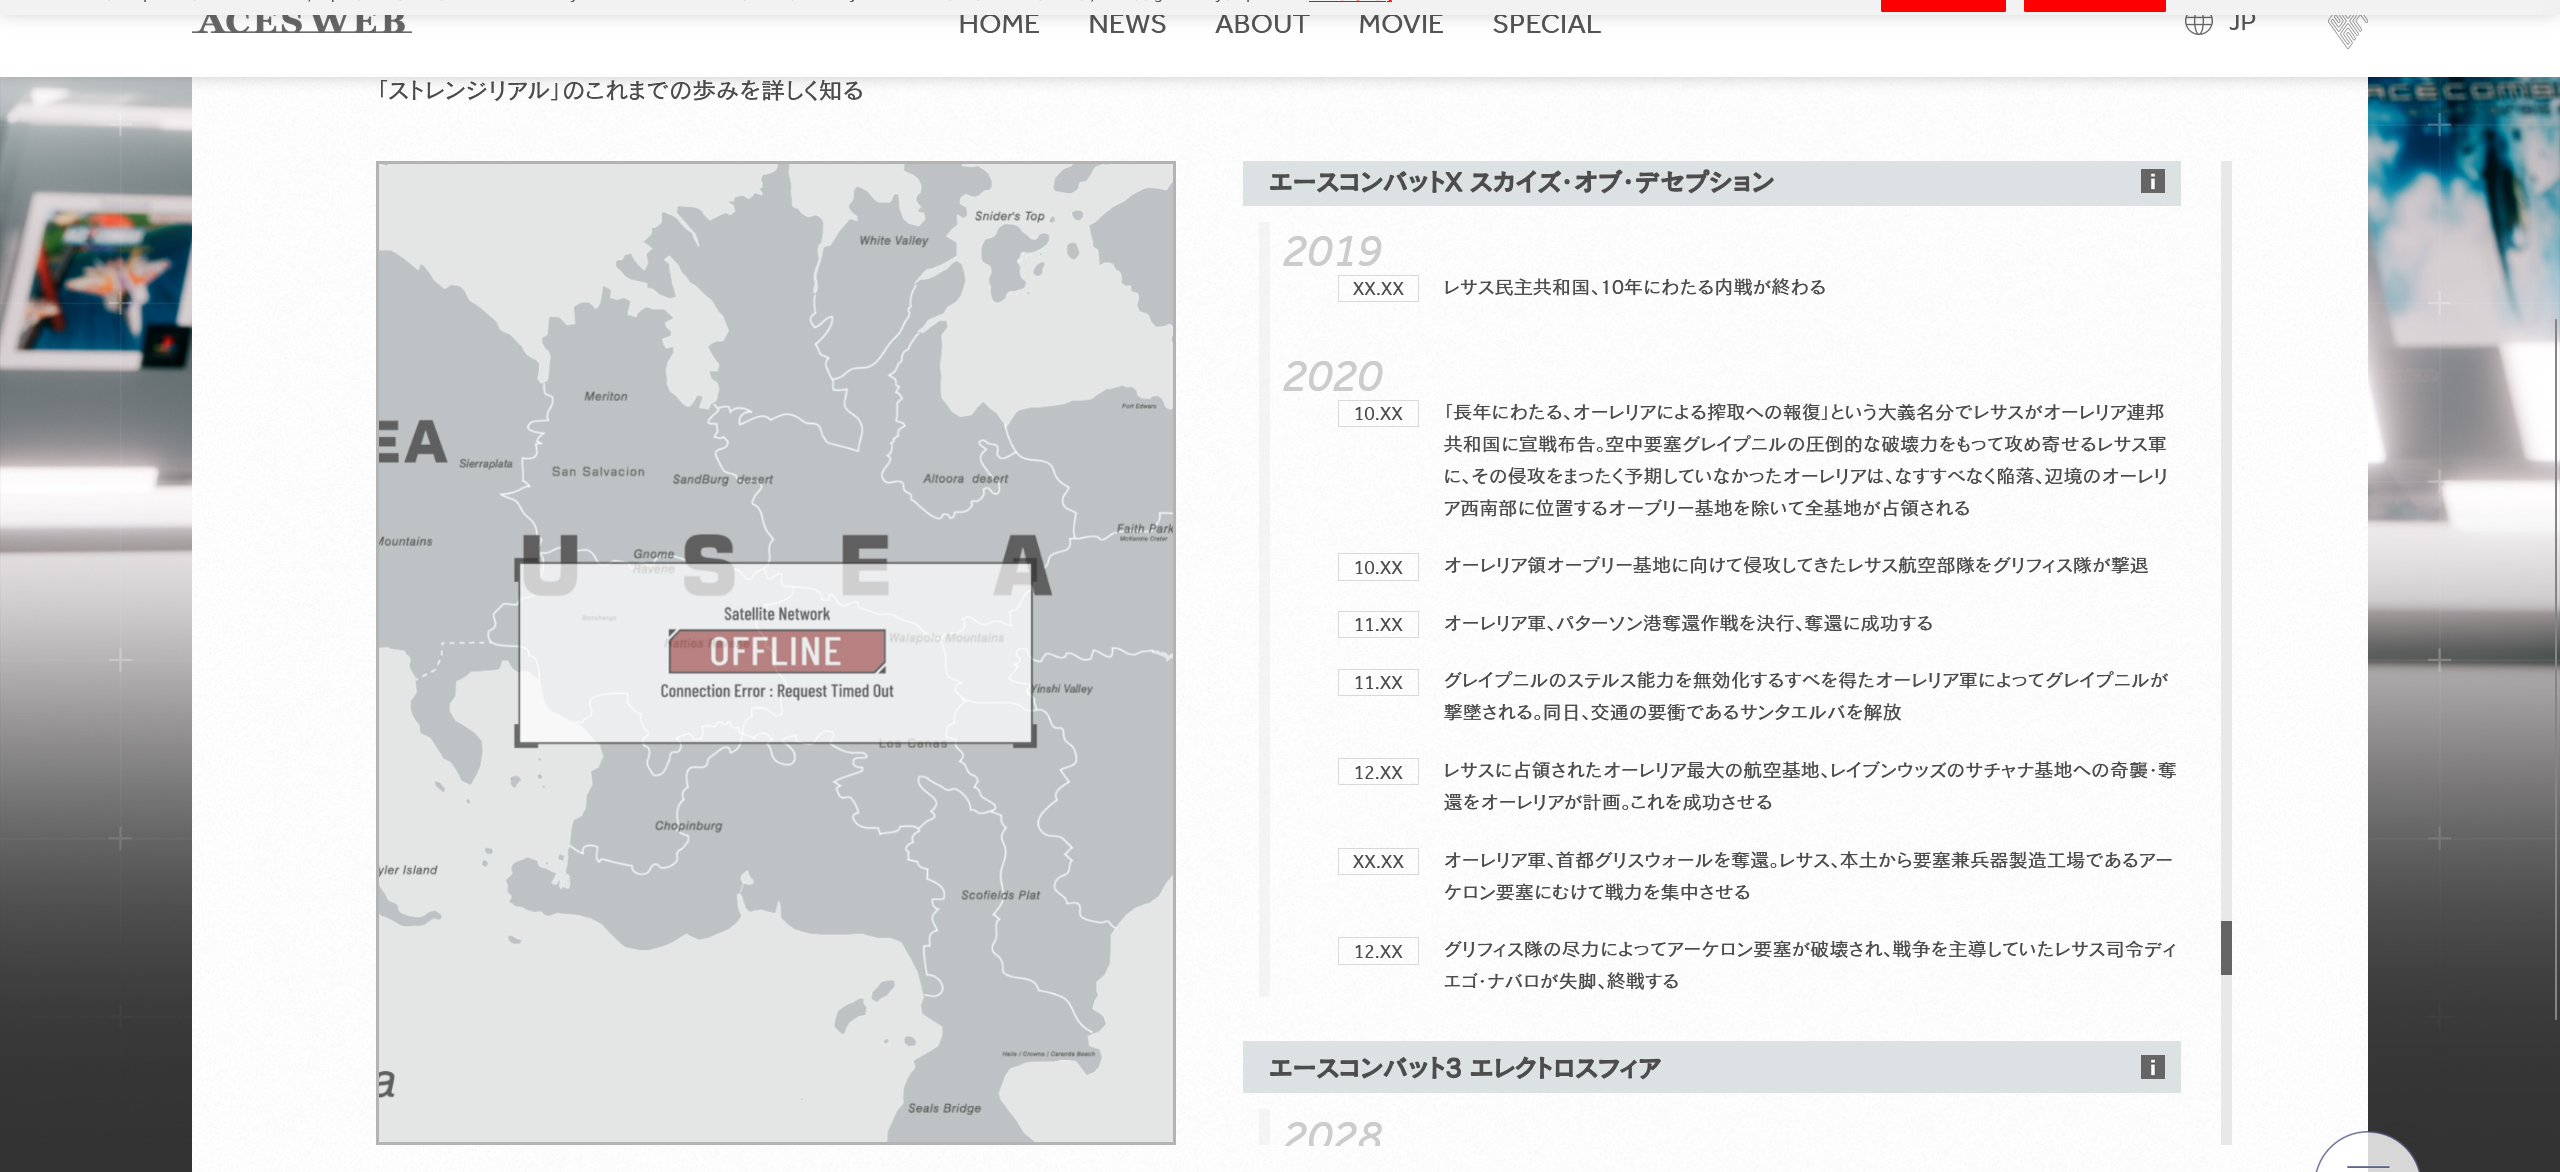Click the レサス民主共和国 civil war entry text
Viewport: 2560px width, 1172px height.
click(x=1634, y=288)
